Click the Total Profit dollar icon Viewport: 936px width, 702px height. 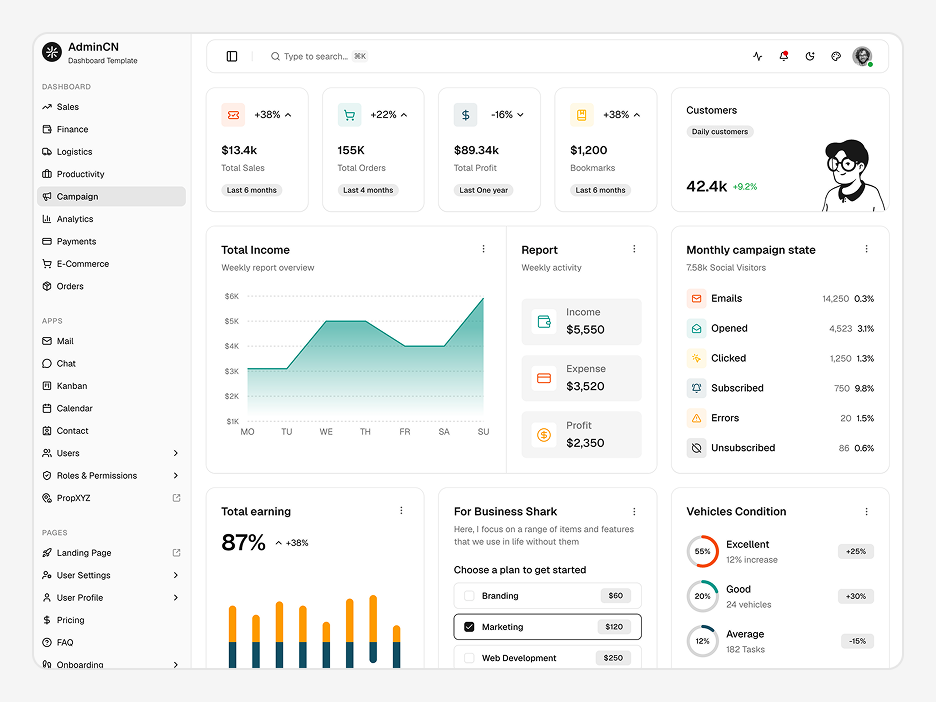pos(466,115)
